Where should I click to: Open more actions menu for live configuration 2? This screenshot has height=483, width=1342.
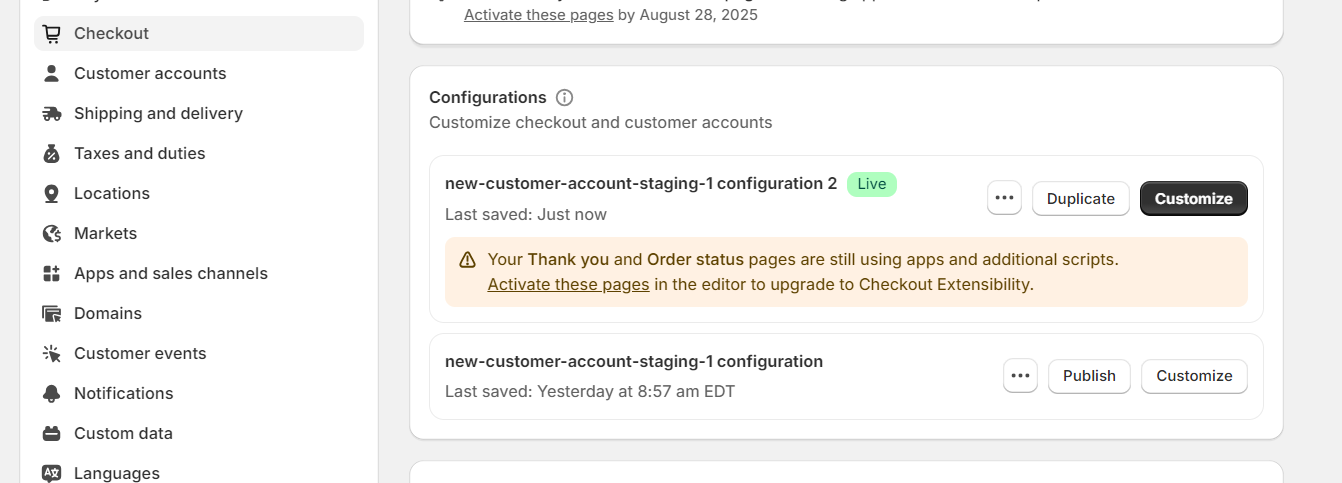tap(1004, 198)
